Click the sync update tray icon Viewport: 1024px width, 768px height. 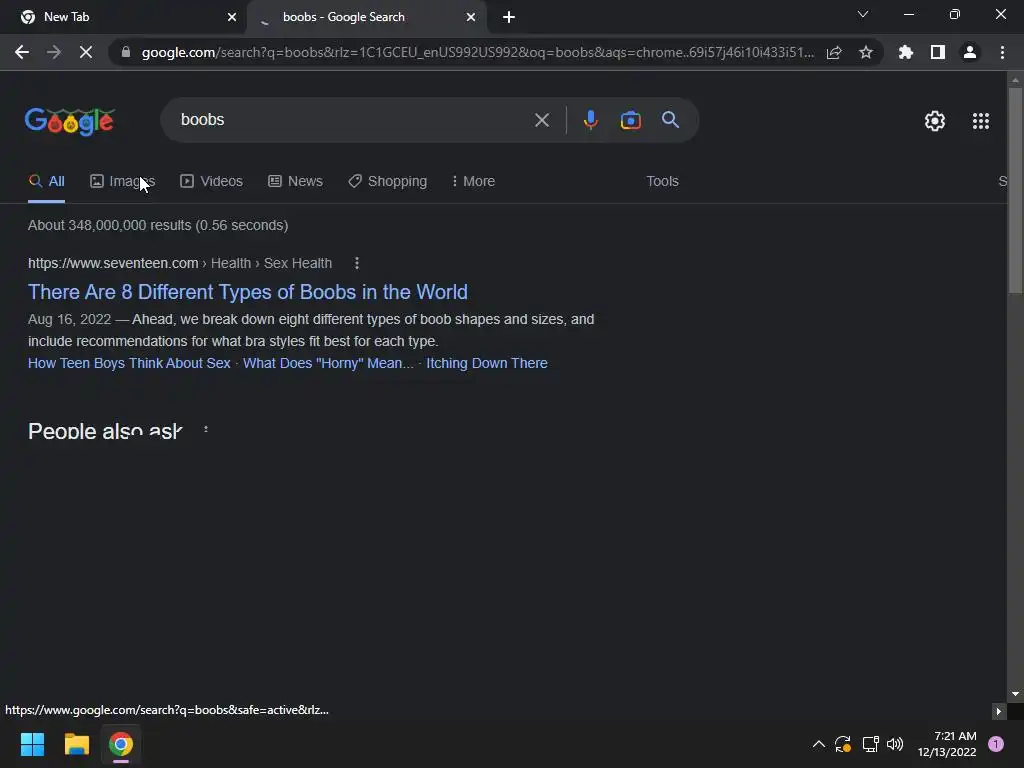pos(843,744)
